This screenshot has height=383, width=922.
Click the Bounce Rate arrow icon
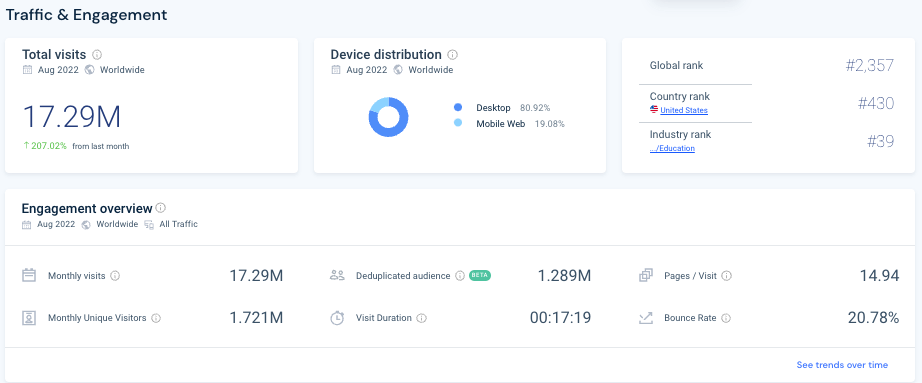(646, 318)
